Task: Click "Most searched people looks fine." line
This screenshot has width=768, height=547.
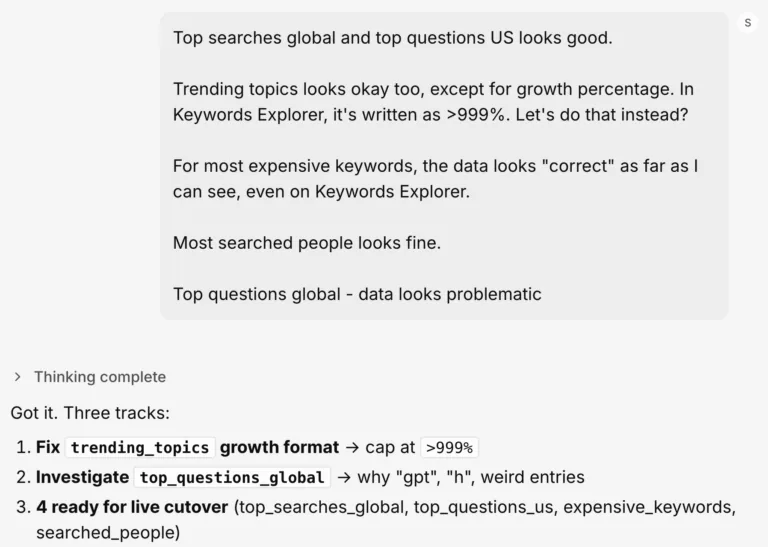Action: (307, 242)
